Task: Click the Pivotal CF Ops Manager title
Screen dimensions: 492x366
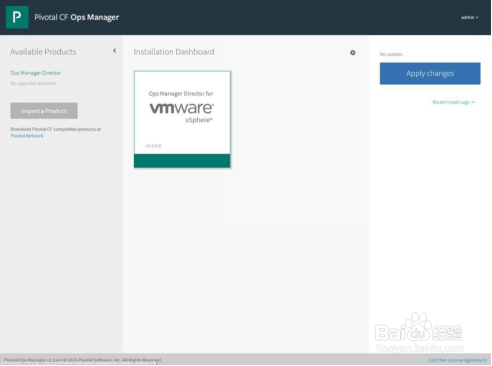Action: click(x=77, y=17)
